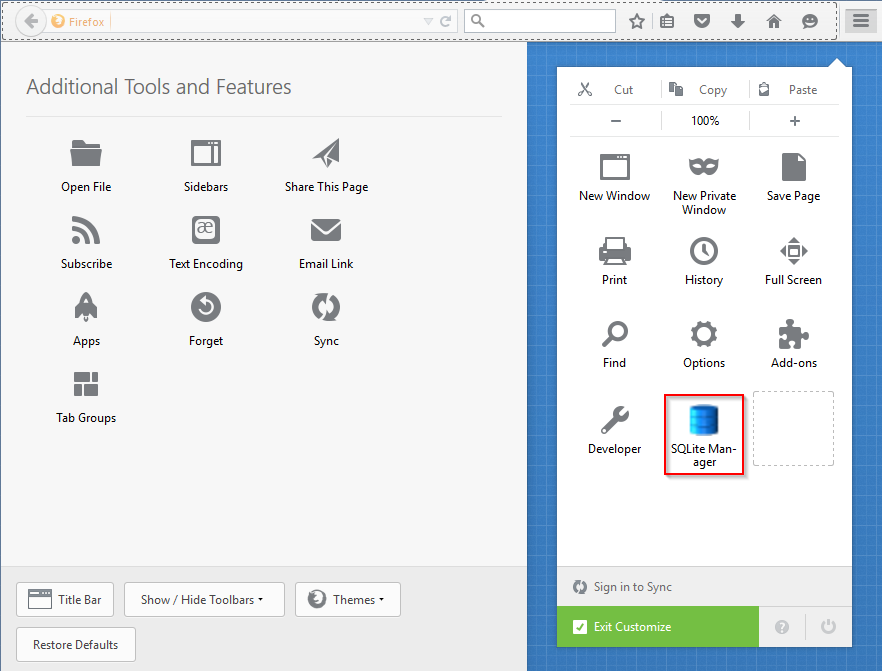Select the Subscribe RSS icon

coord(86,230)
